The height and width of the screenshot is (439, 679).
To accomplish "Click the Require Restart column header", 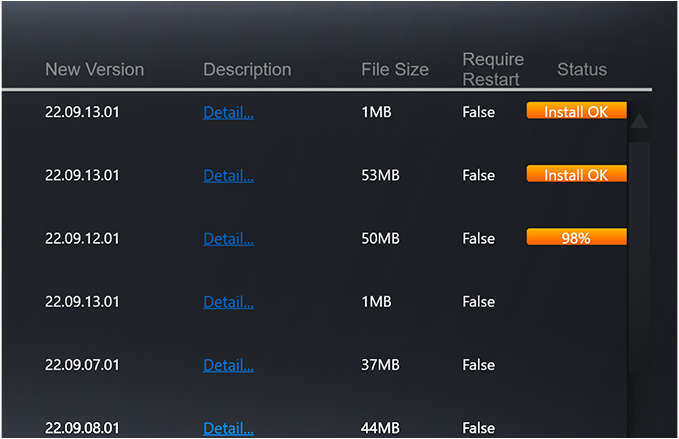I will pos(493,70).
